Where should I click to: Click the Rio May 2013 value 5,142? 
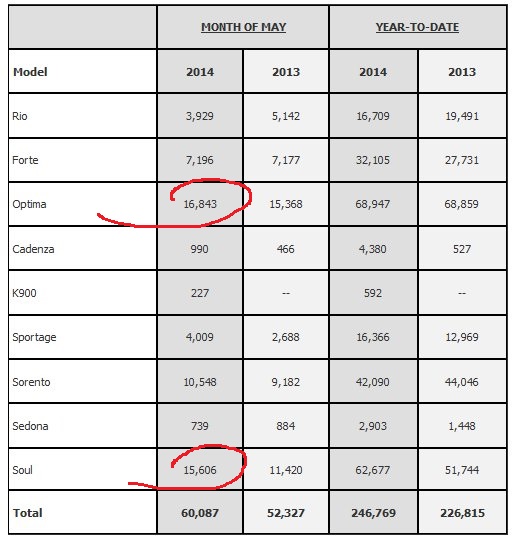(286, 116)
